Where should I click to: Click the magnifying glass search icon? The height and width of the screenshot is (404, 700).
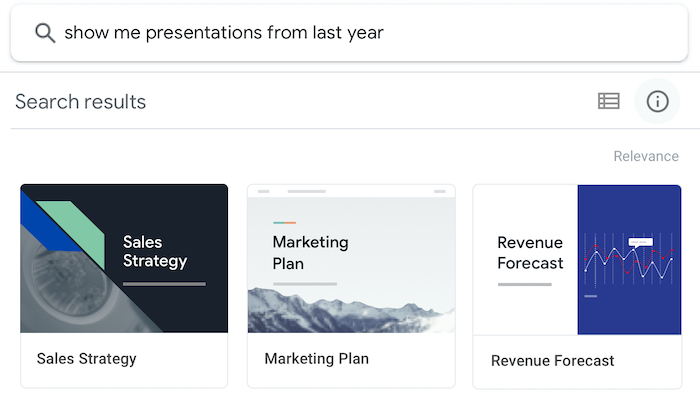[45, 33]
